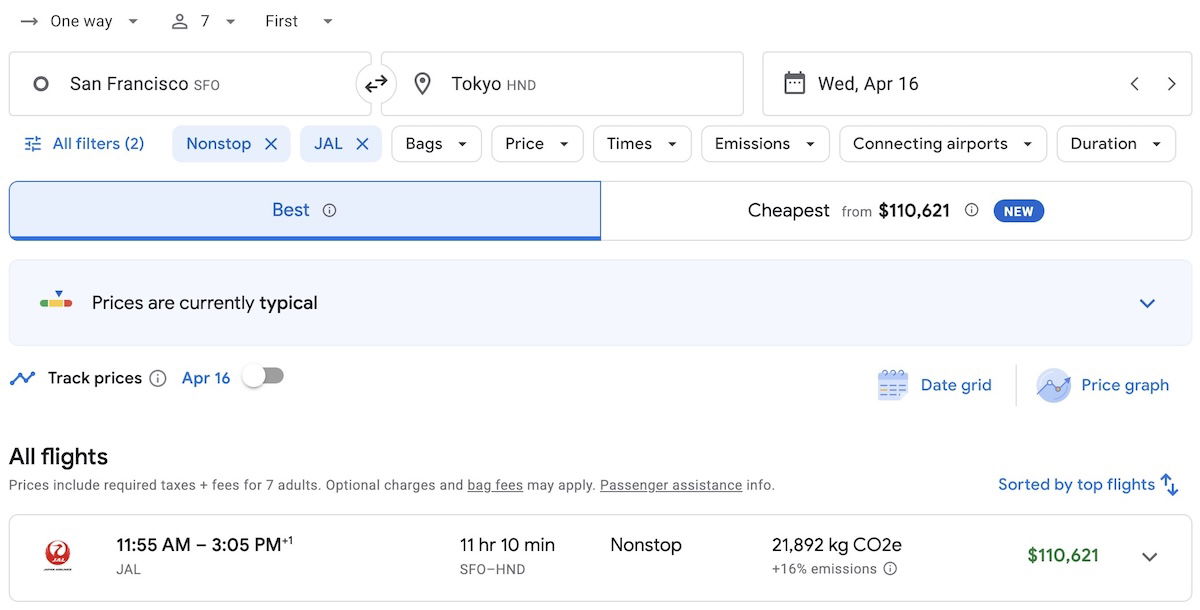Swap origin and destination airports
Screen dimensions: 1200x610
tap(376, 84)
